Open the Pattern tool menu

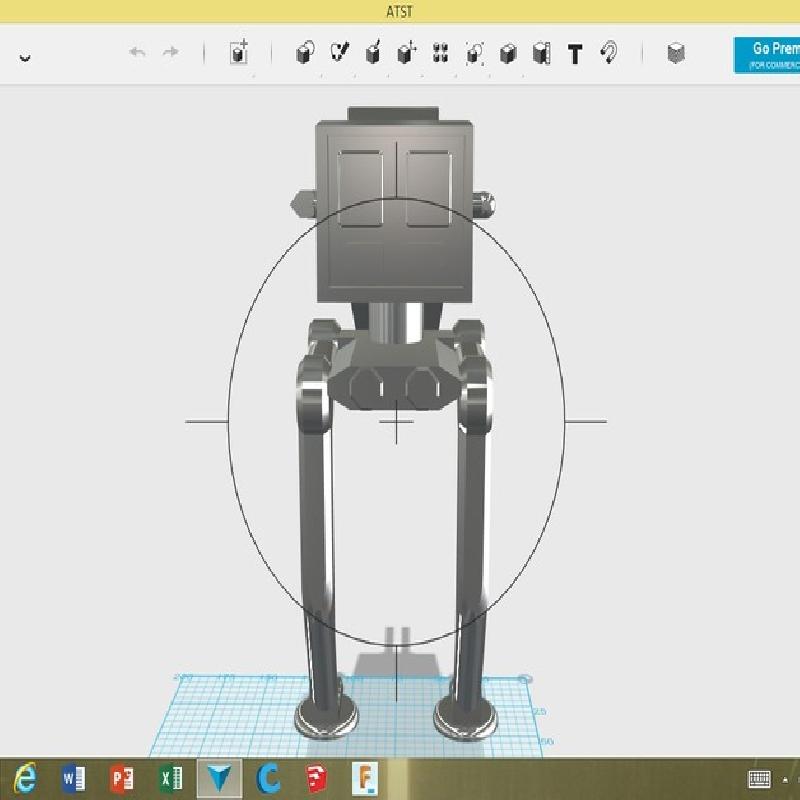[440, 53]
